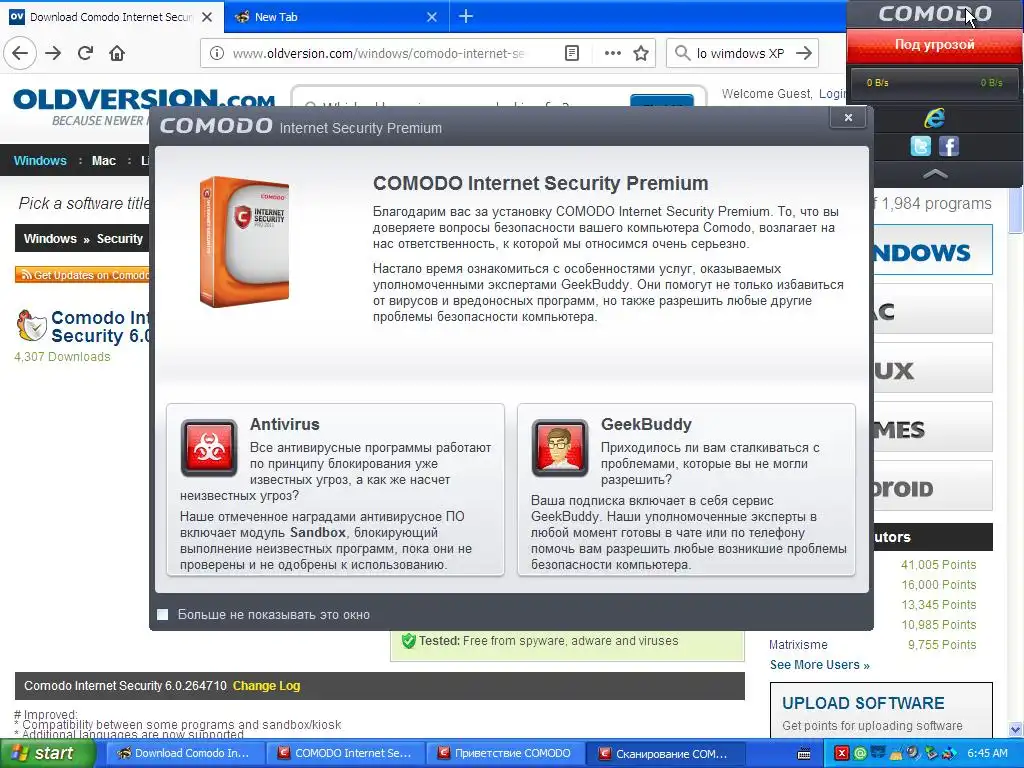
Task: Click 'Get Updates on Comodo' RSS button
Action: pyautogui.click(x=82, y=275)
